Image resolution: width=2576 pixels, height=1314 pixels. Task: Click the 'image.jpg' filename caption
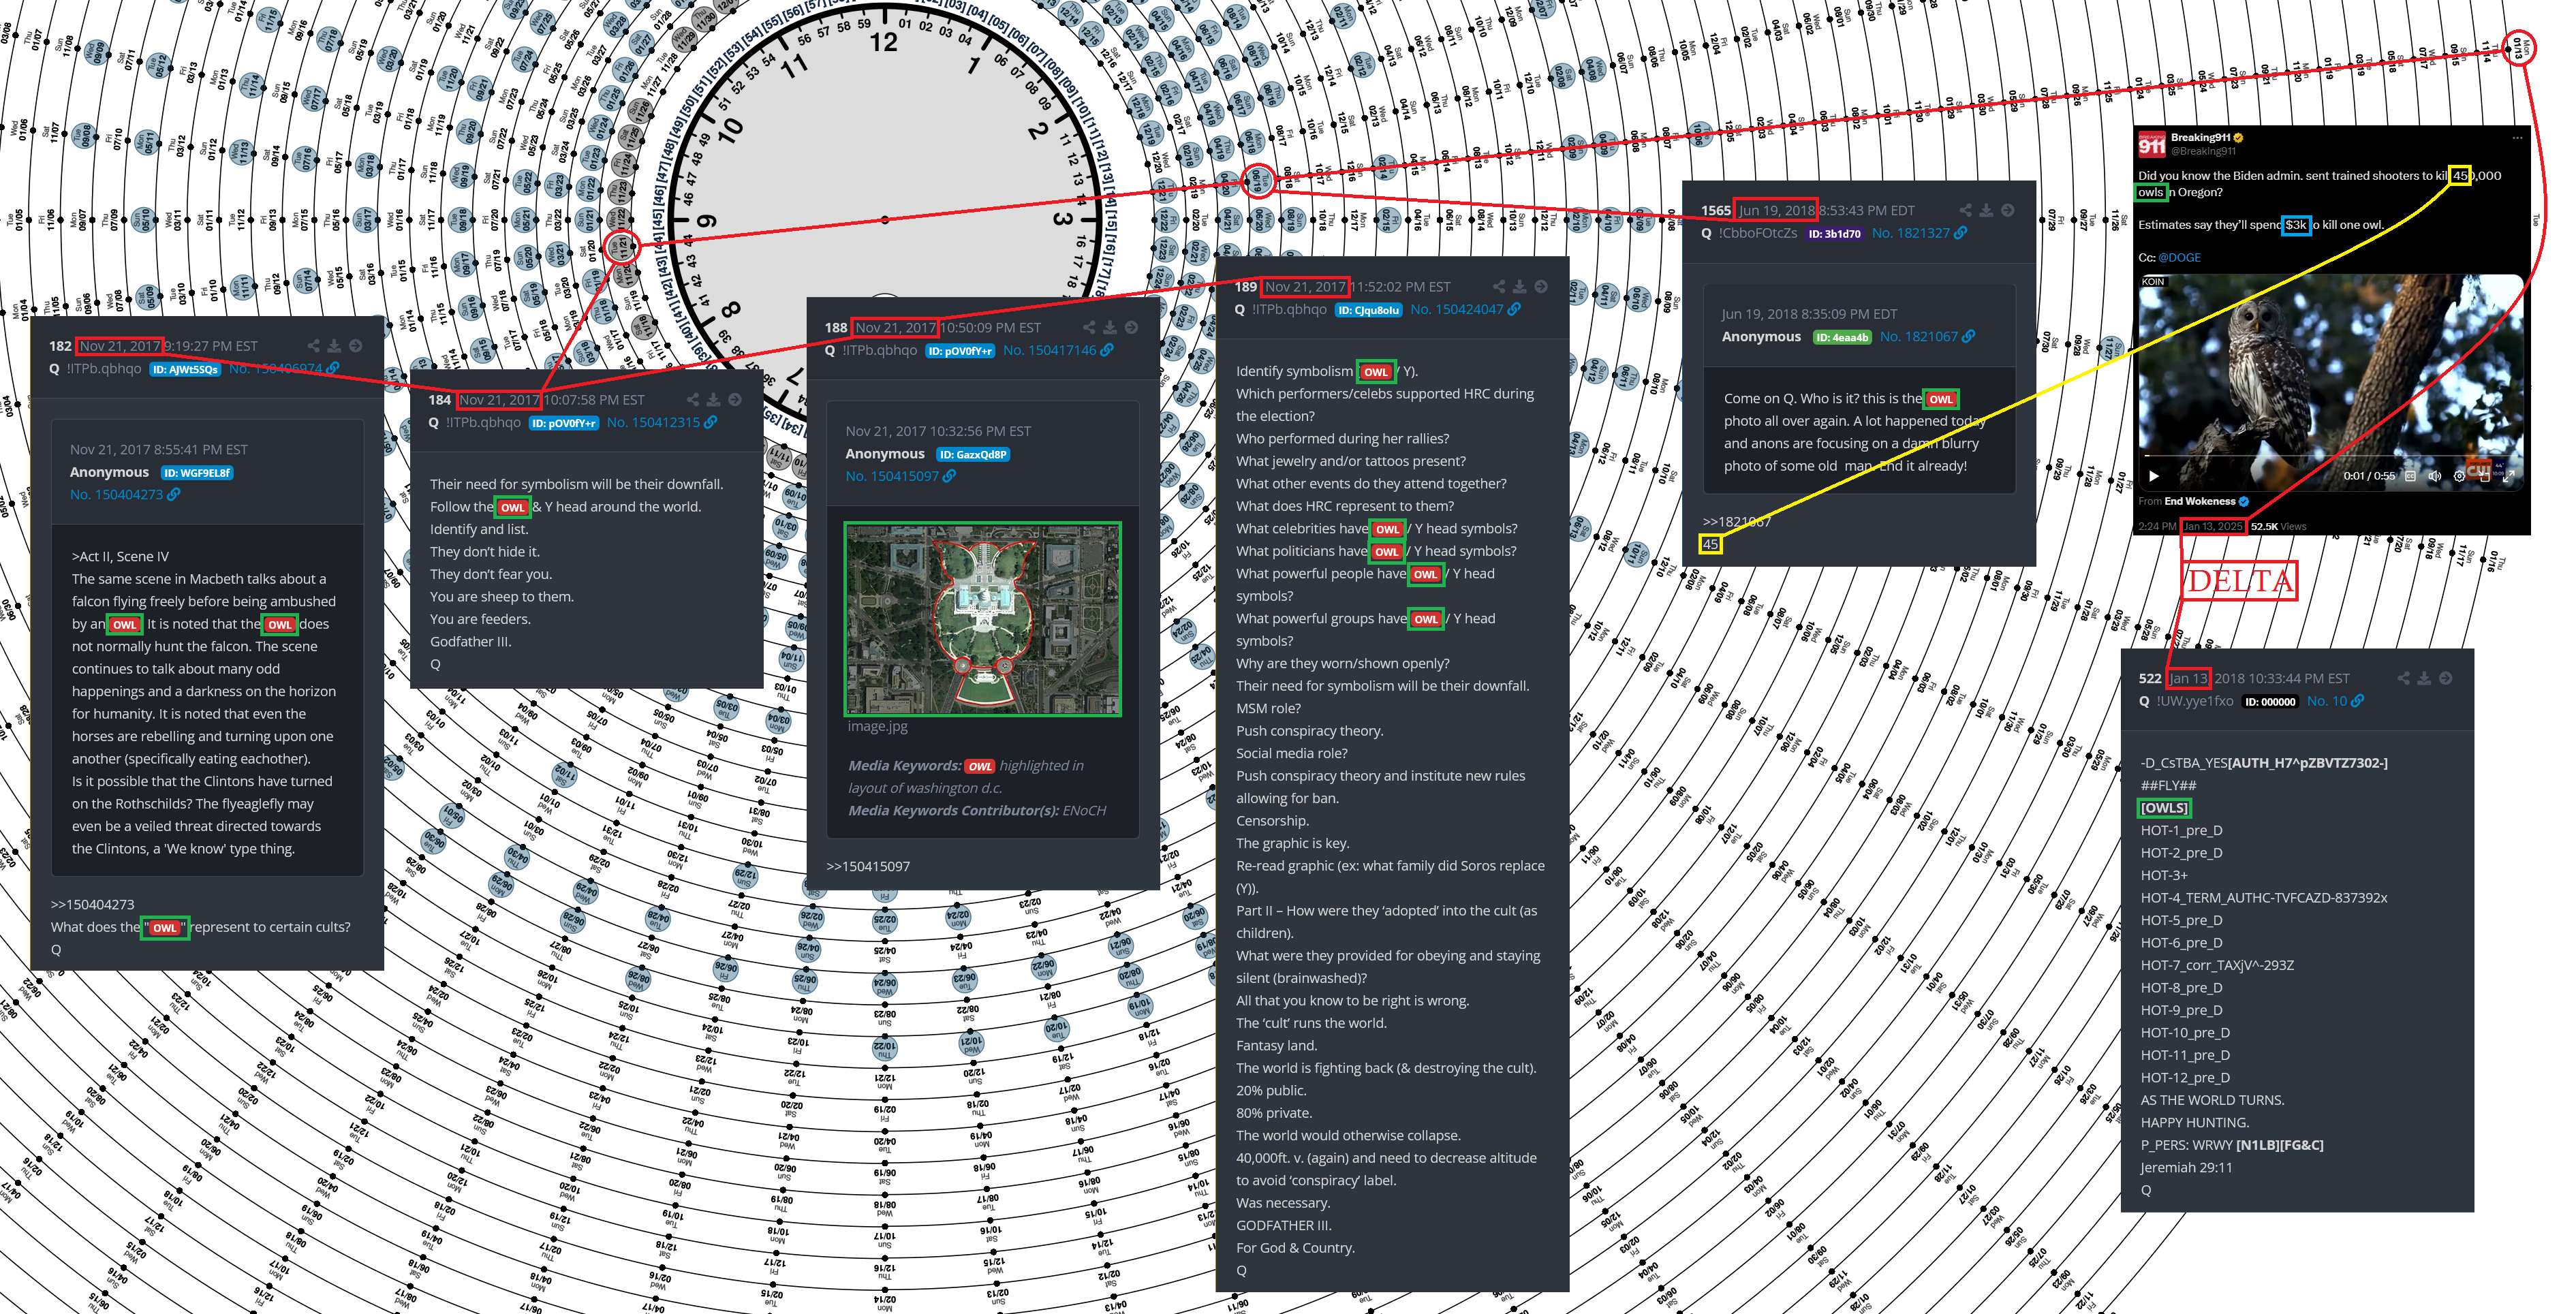point(878,726)
